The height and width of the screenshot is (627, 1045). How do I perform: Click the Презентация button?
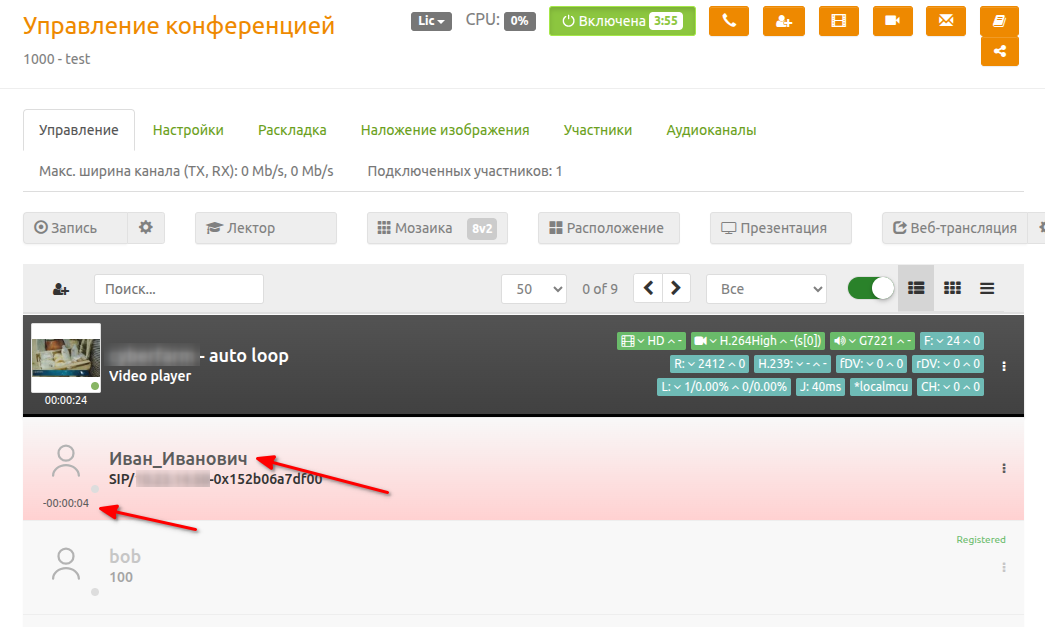click(x=781, y=228)
